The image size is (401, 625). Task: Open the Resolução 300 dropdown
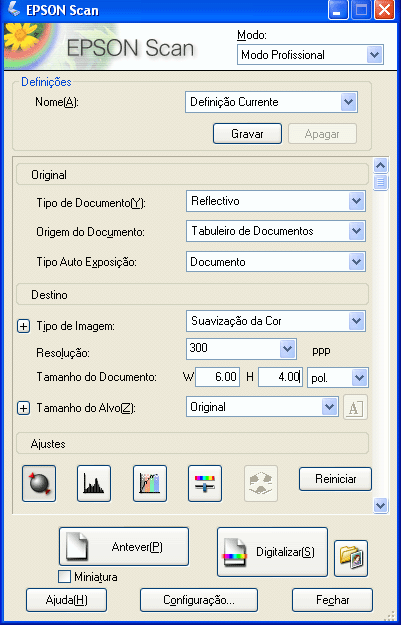coord(241,349)
